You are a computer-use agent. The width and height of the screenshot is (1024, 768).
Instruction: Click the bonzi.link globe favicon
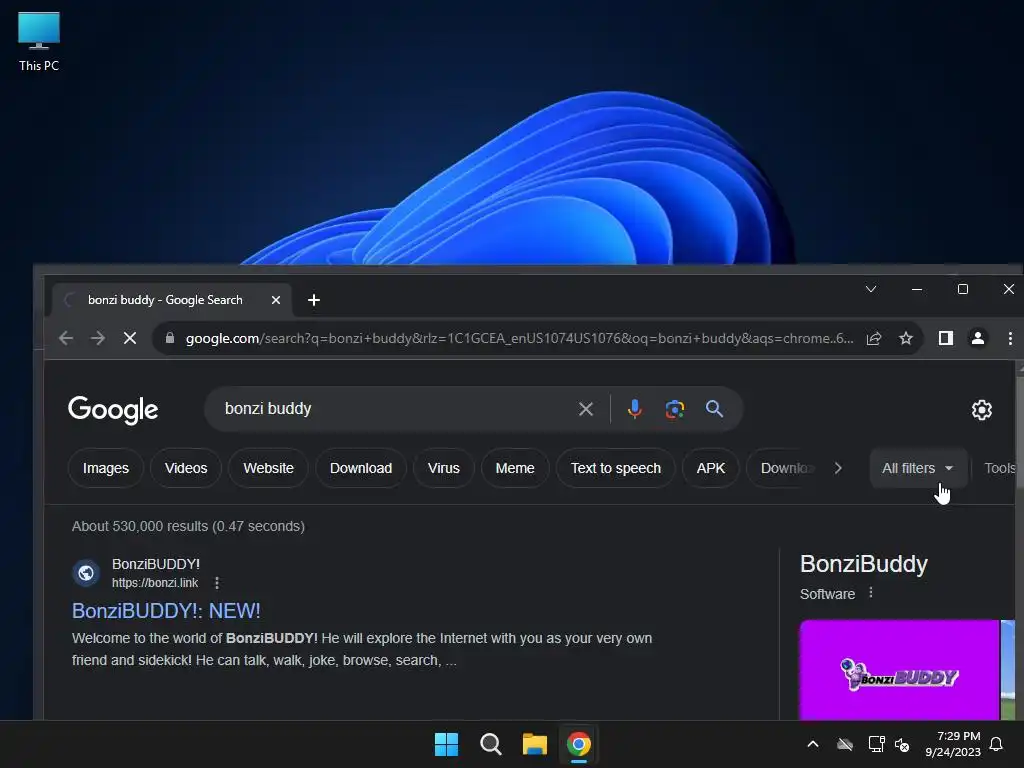(86, 573)
